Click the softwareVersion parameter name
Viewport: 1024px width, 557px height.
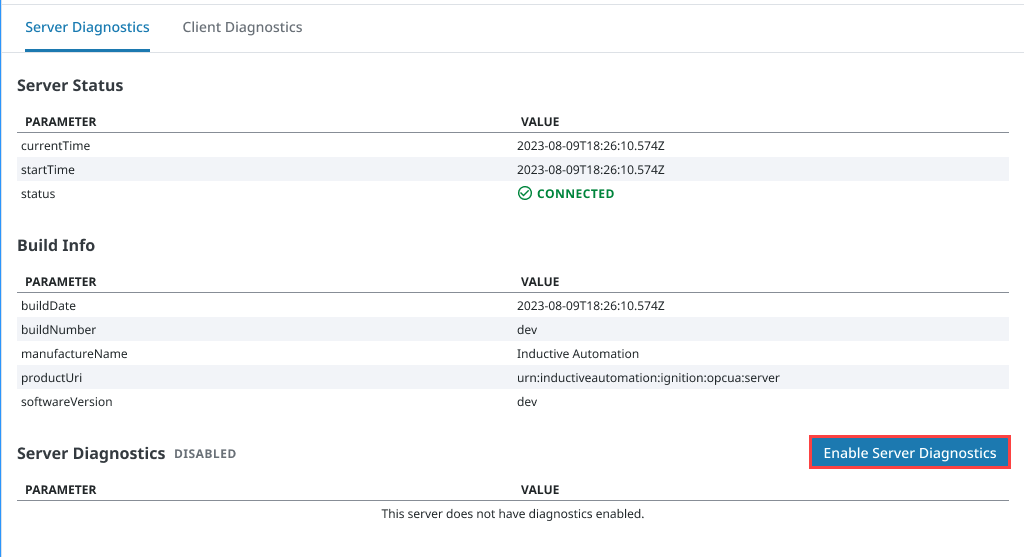click(x=67, y=402)
